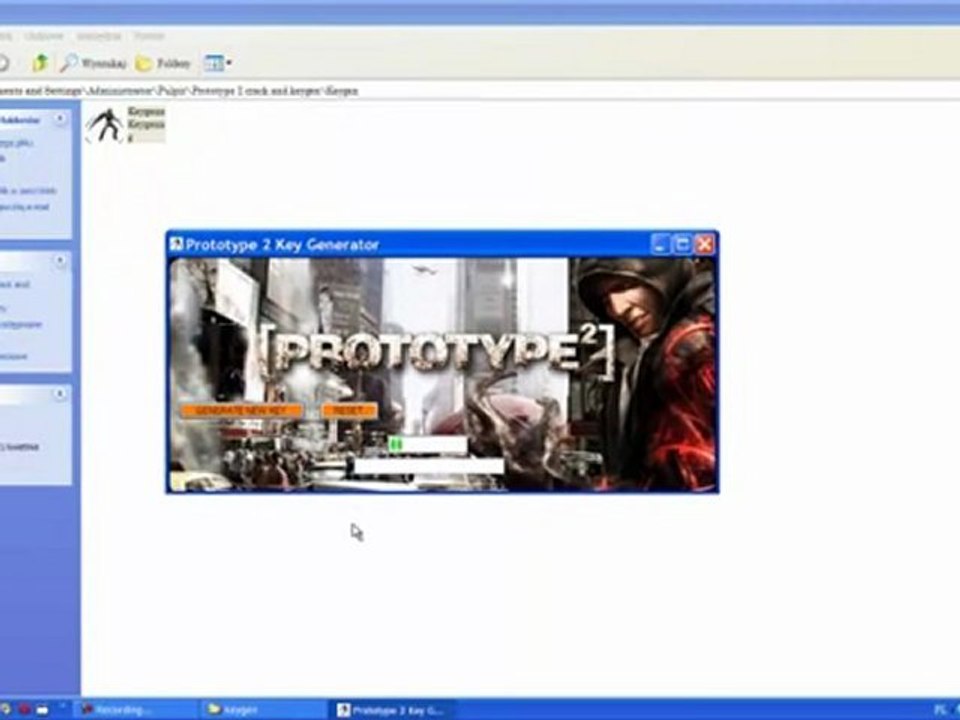Maximize the Prototype 2 Key Generator window
This screenshot has width=960, height=720.
(x=682, y=244)
